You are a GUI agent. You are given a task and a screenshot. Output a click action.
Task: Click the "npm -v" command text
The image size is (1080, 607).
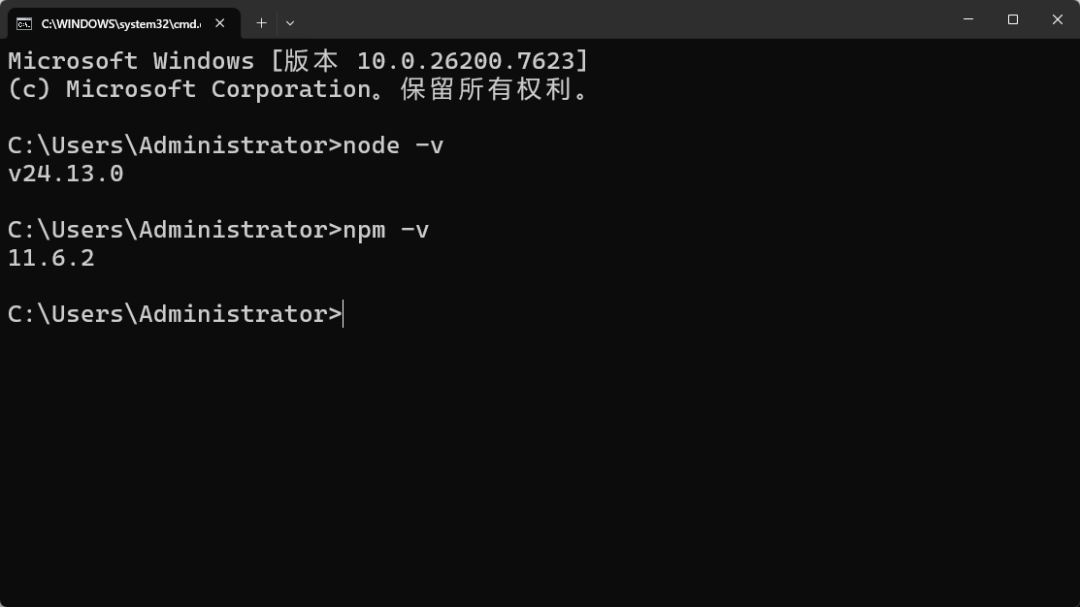pos(386,230)
